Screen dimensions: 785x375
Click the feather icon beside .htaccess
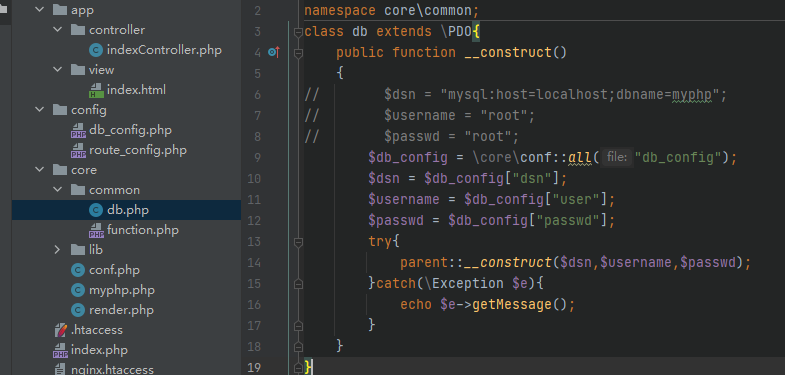pyautogui.click(x=60, y=330)
